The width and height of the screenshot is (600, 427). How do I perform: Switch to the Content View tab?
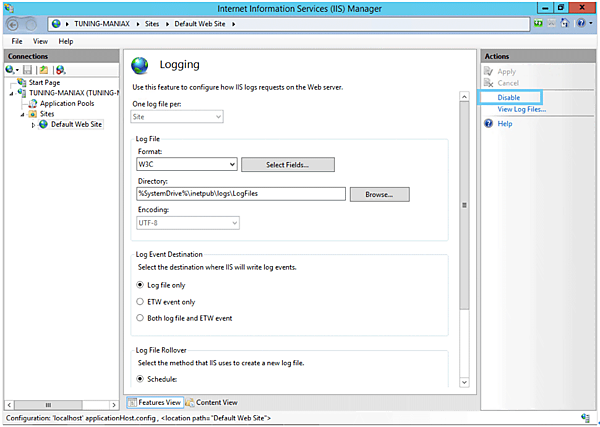point(211,402)
